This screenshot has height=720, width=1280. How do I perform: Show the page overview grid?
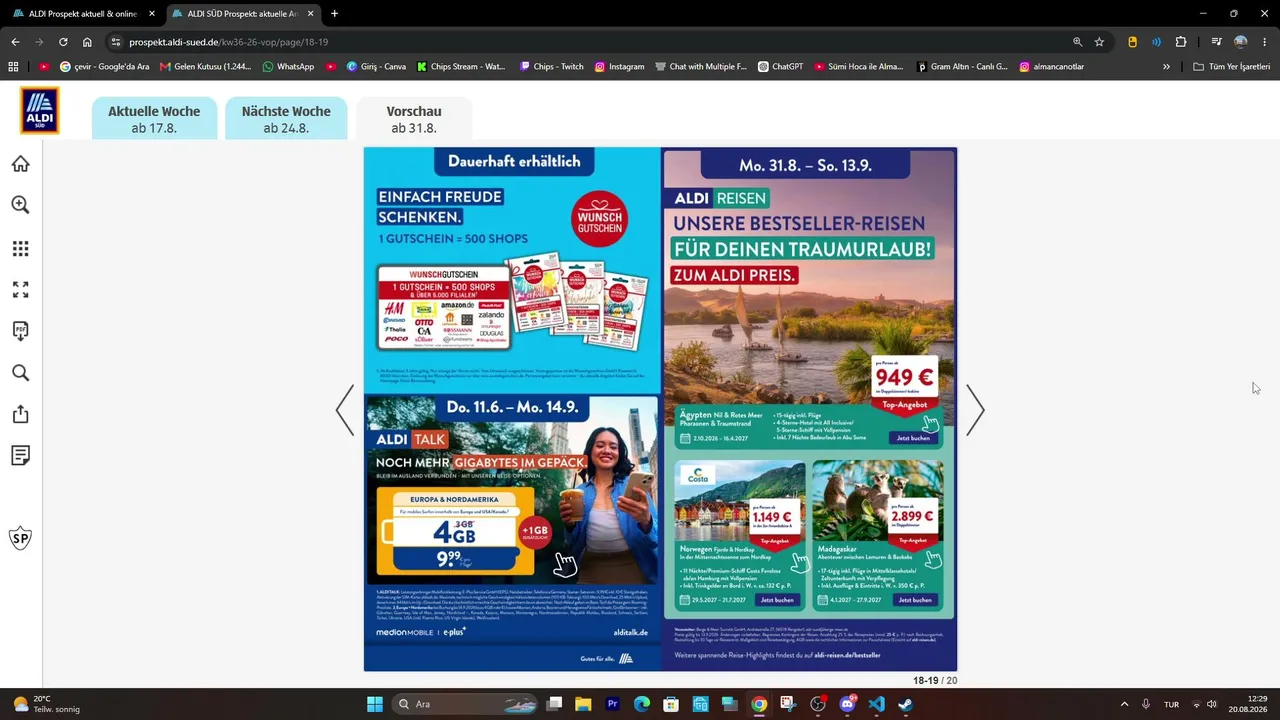pyautogui.click(x=20, y=248)
